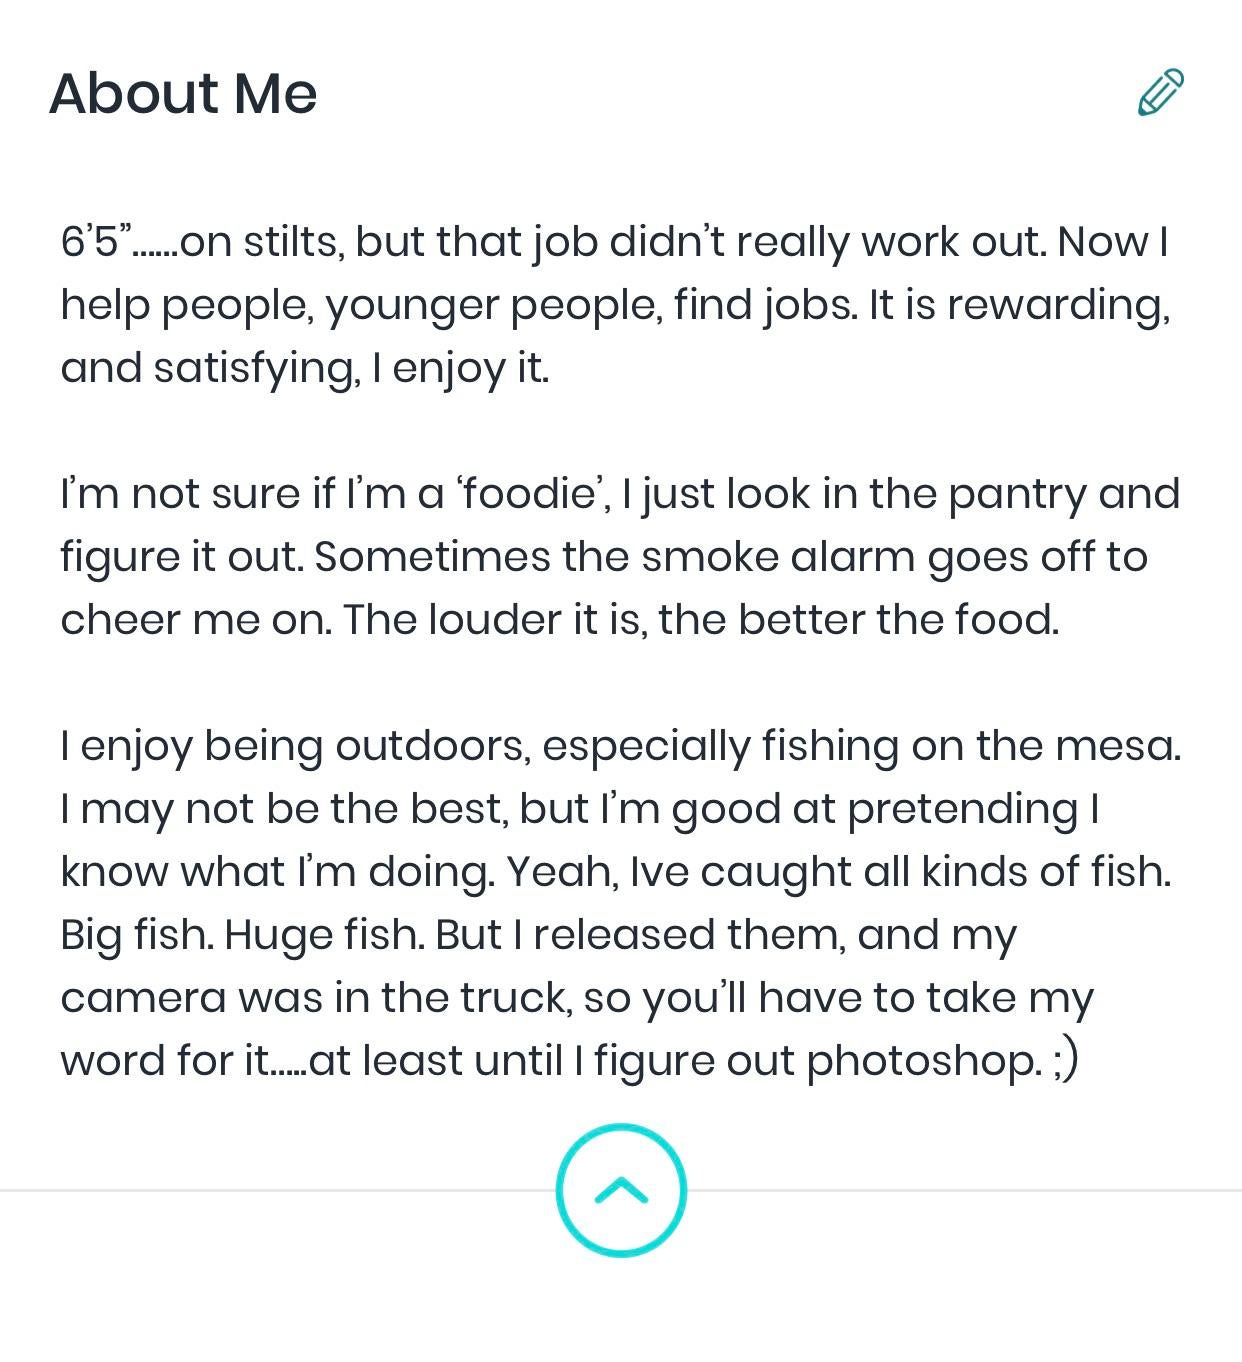Tap the line starting "I may not be the best"
Viewport: 1242px width, 1362px height.
click(580, 809)
